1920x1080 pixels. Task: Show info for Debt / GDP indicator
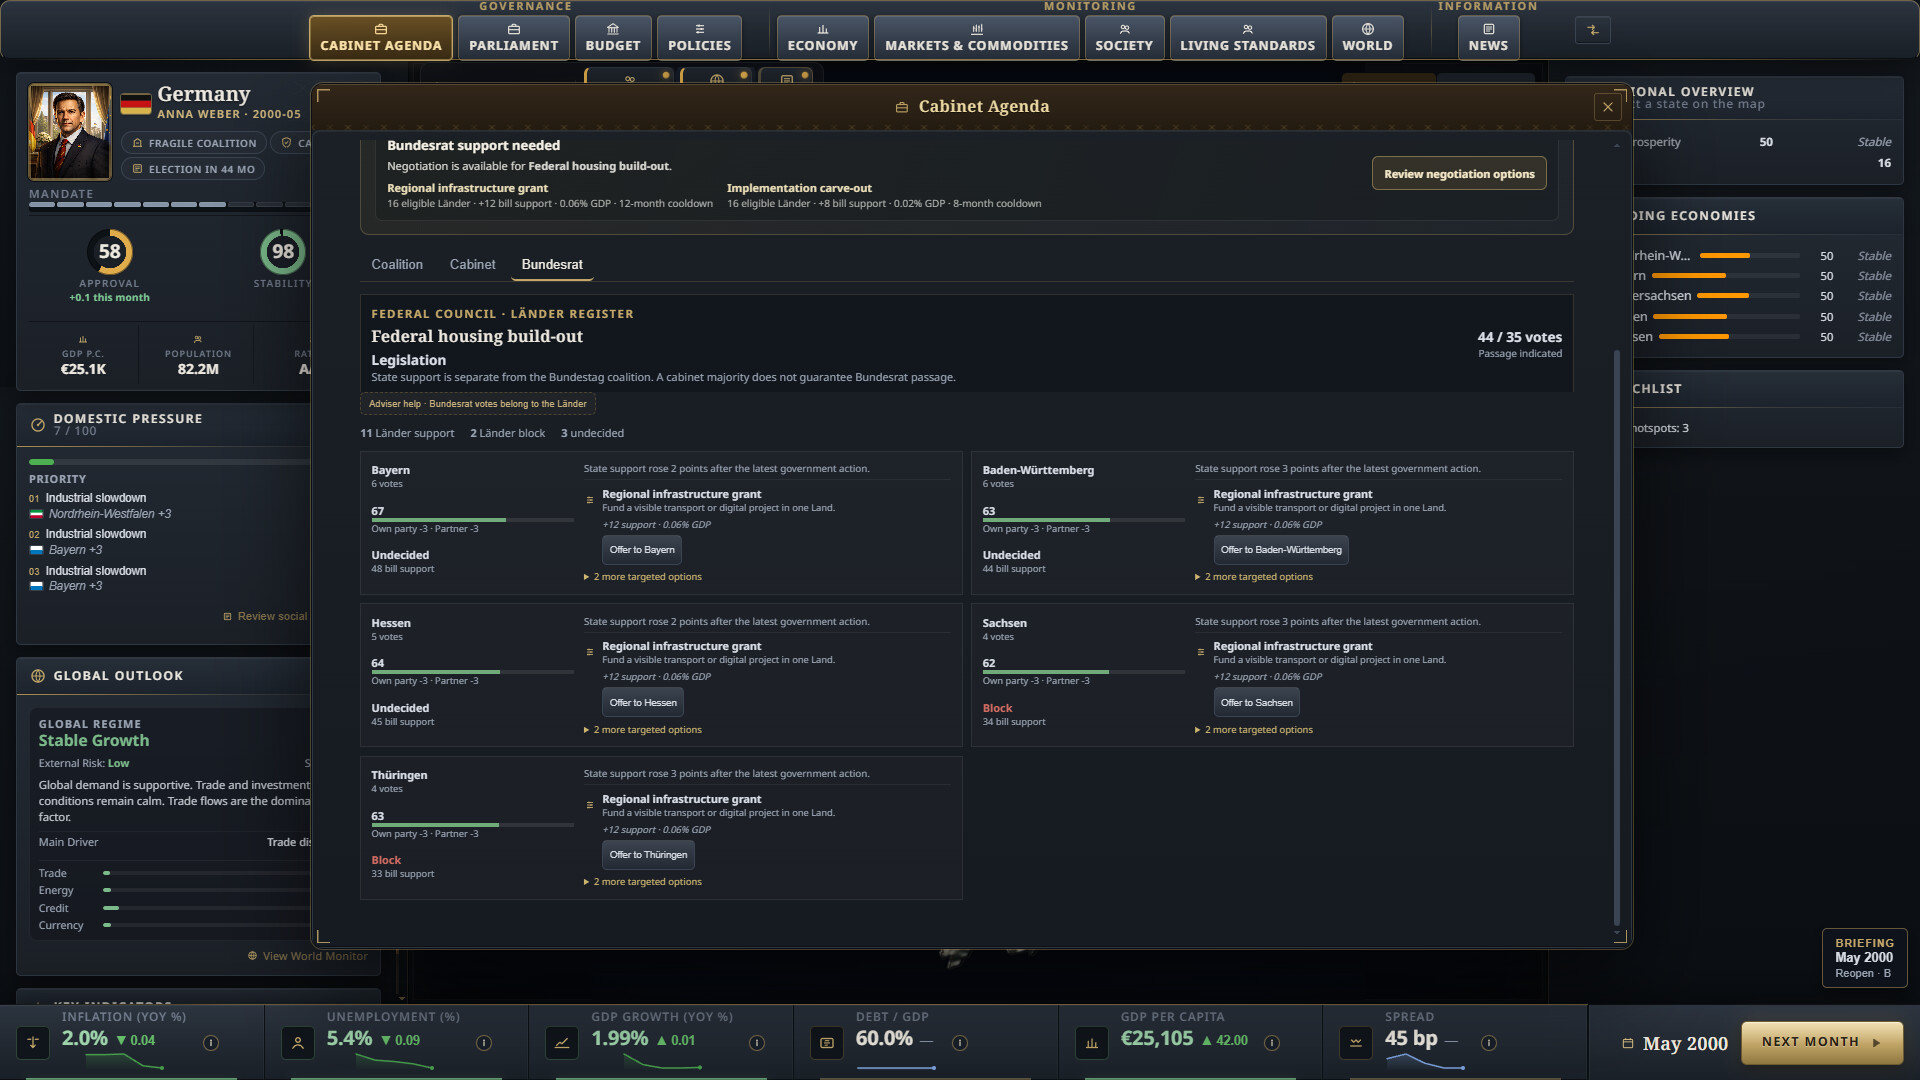[x=960, y=1043]
